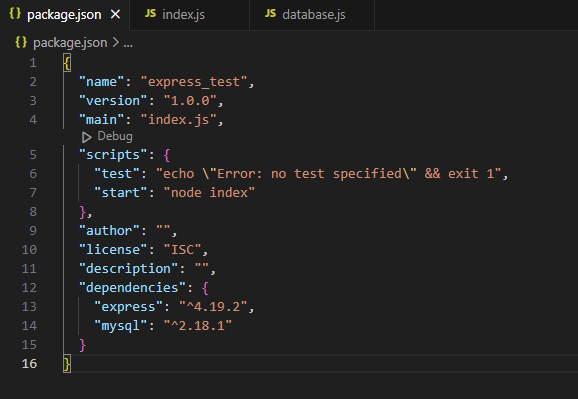The height and width of the screenshot is (399, 578).
Task: Click package.json in the breadcrumb
Action: [70, 43]
